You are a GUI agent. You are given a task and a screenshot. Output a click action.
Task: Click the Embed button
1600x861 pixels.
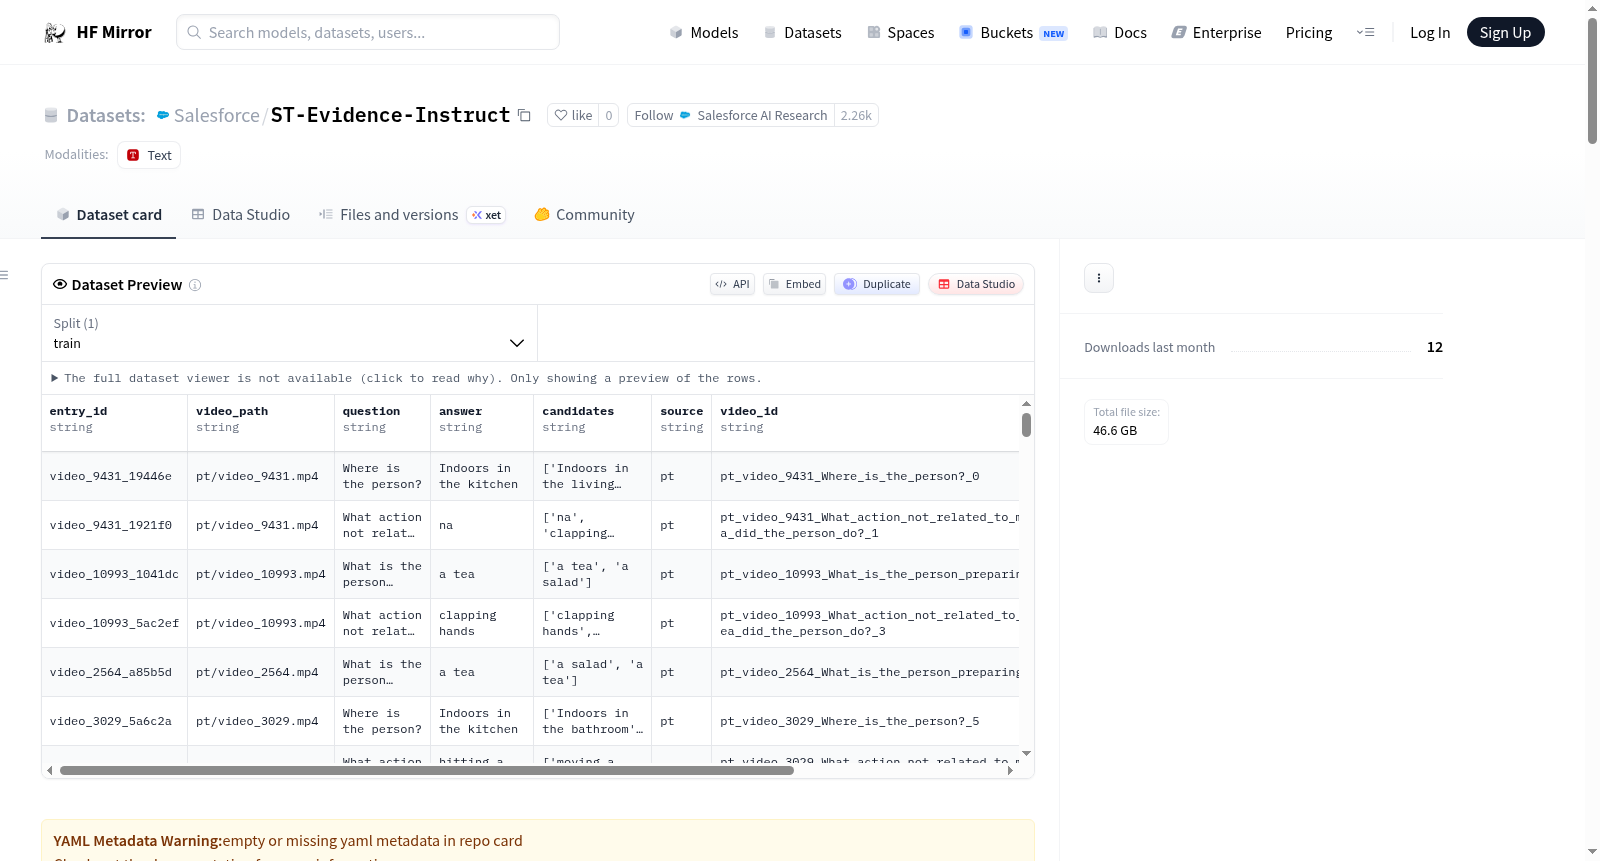point(795,284)
